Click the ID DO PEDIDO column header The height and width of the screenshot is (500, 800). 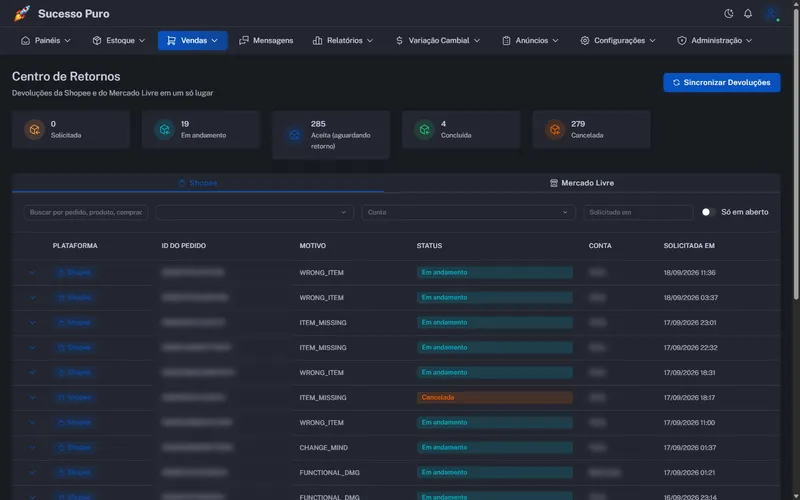pos(184,246)
